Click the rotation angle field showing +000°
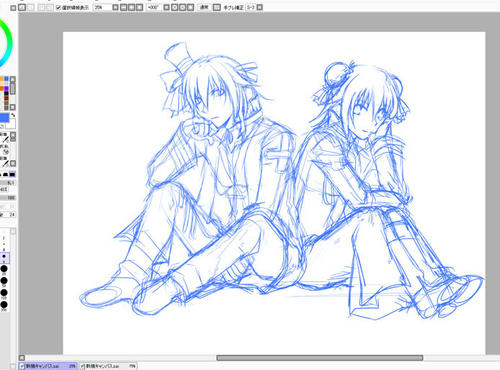The height and width of the screenshot is (370, 500). click(153, 7)
